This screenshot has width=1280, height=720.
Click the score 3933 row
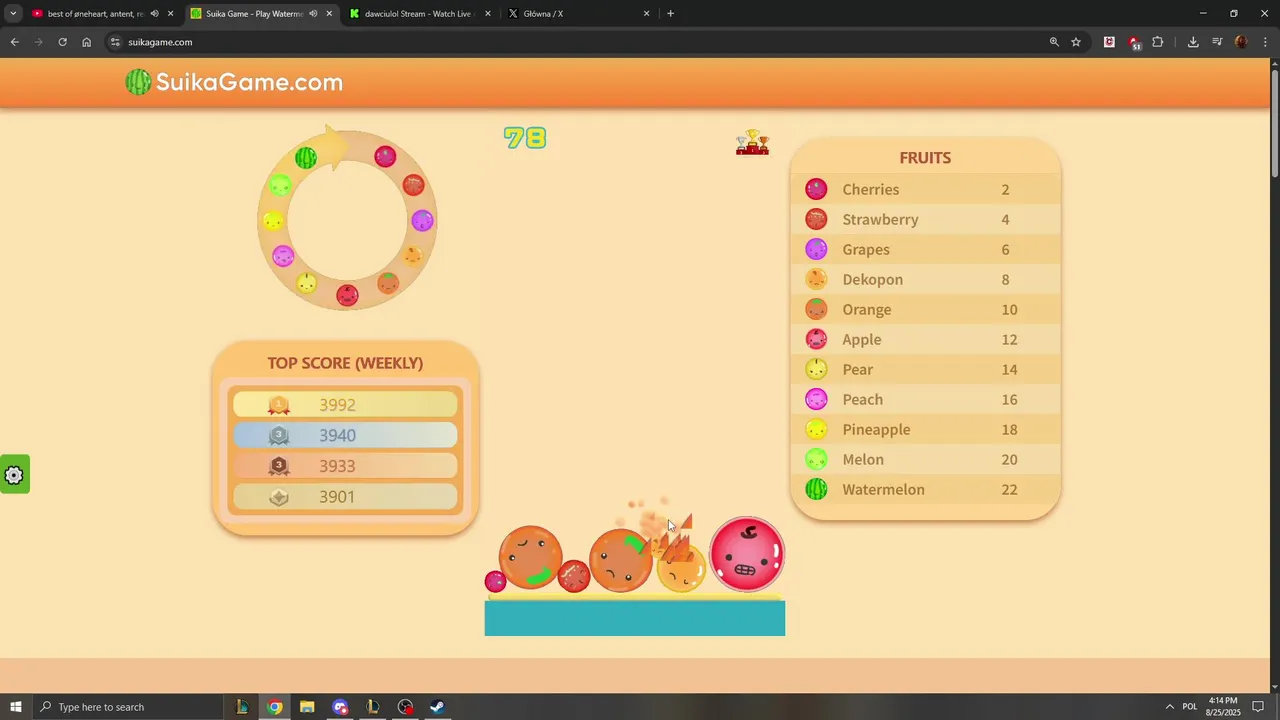(345, 466)
